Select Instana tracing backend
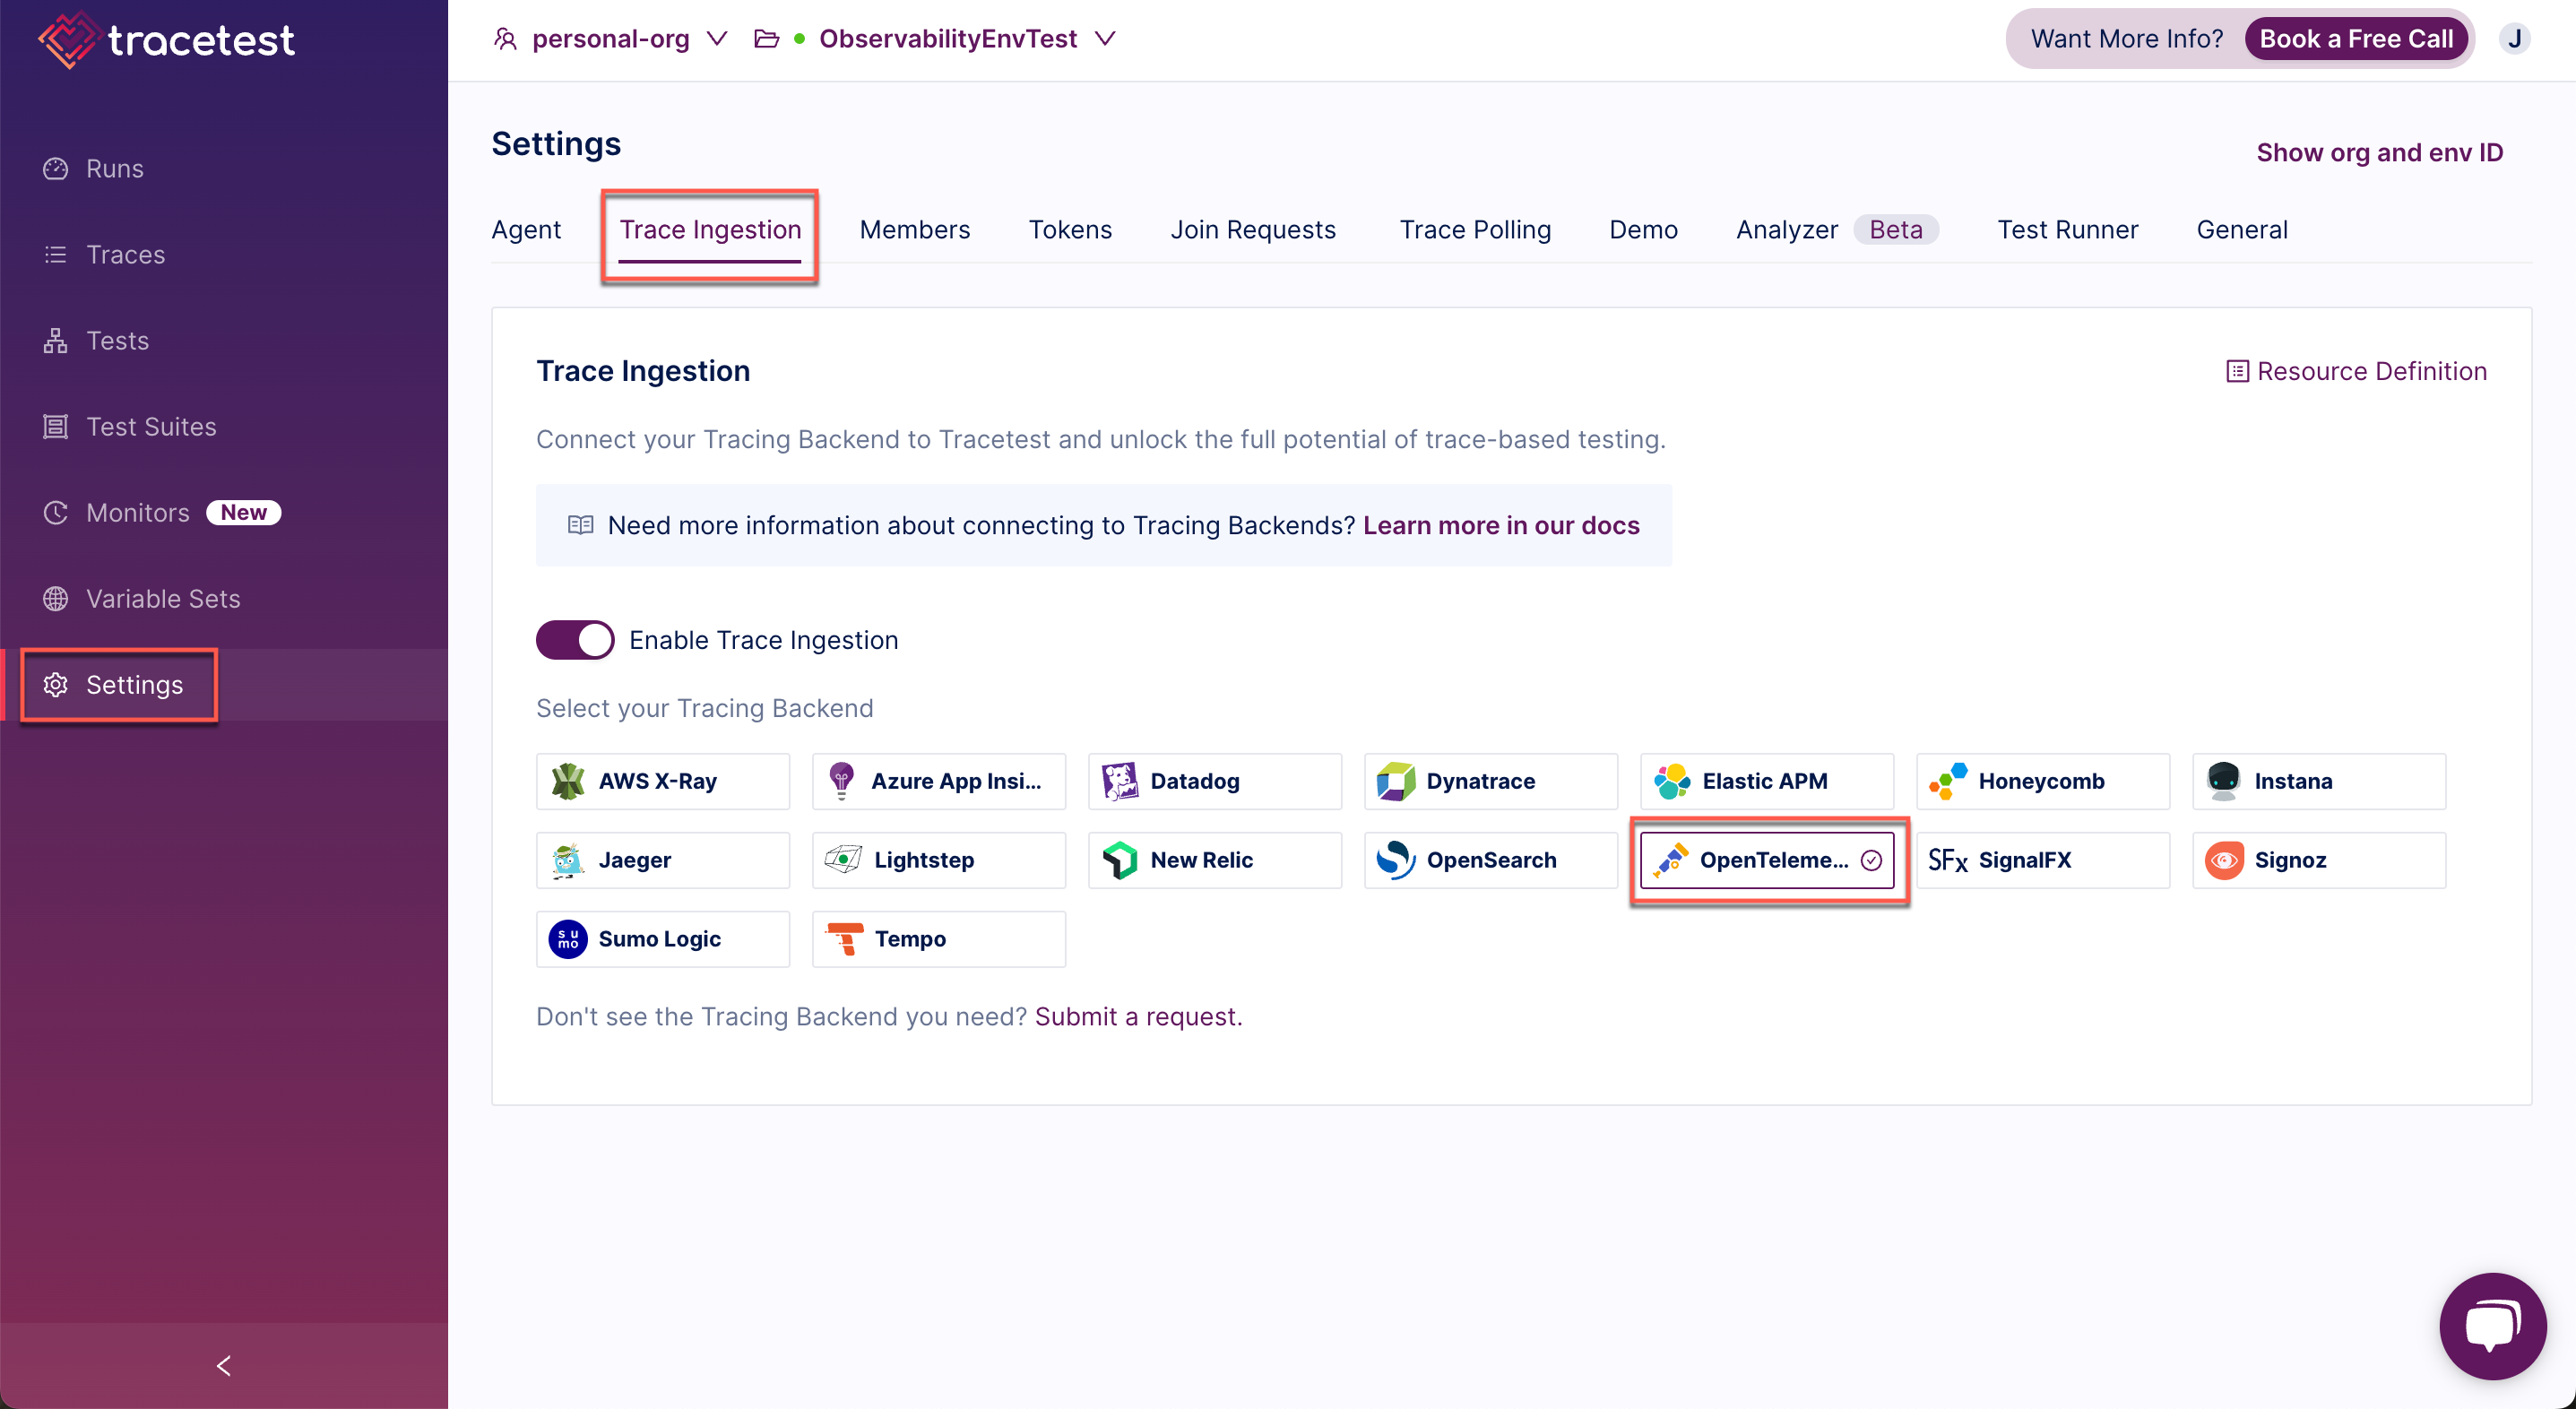The width and height of the screenshot is (2576, 1409). coord(2319,781)
